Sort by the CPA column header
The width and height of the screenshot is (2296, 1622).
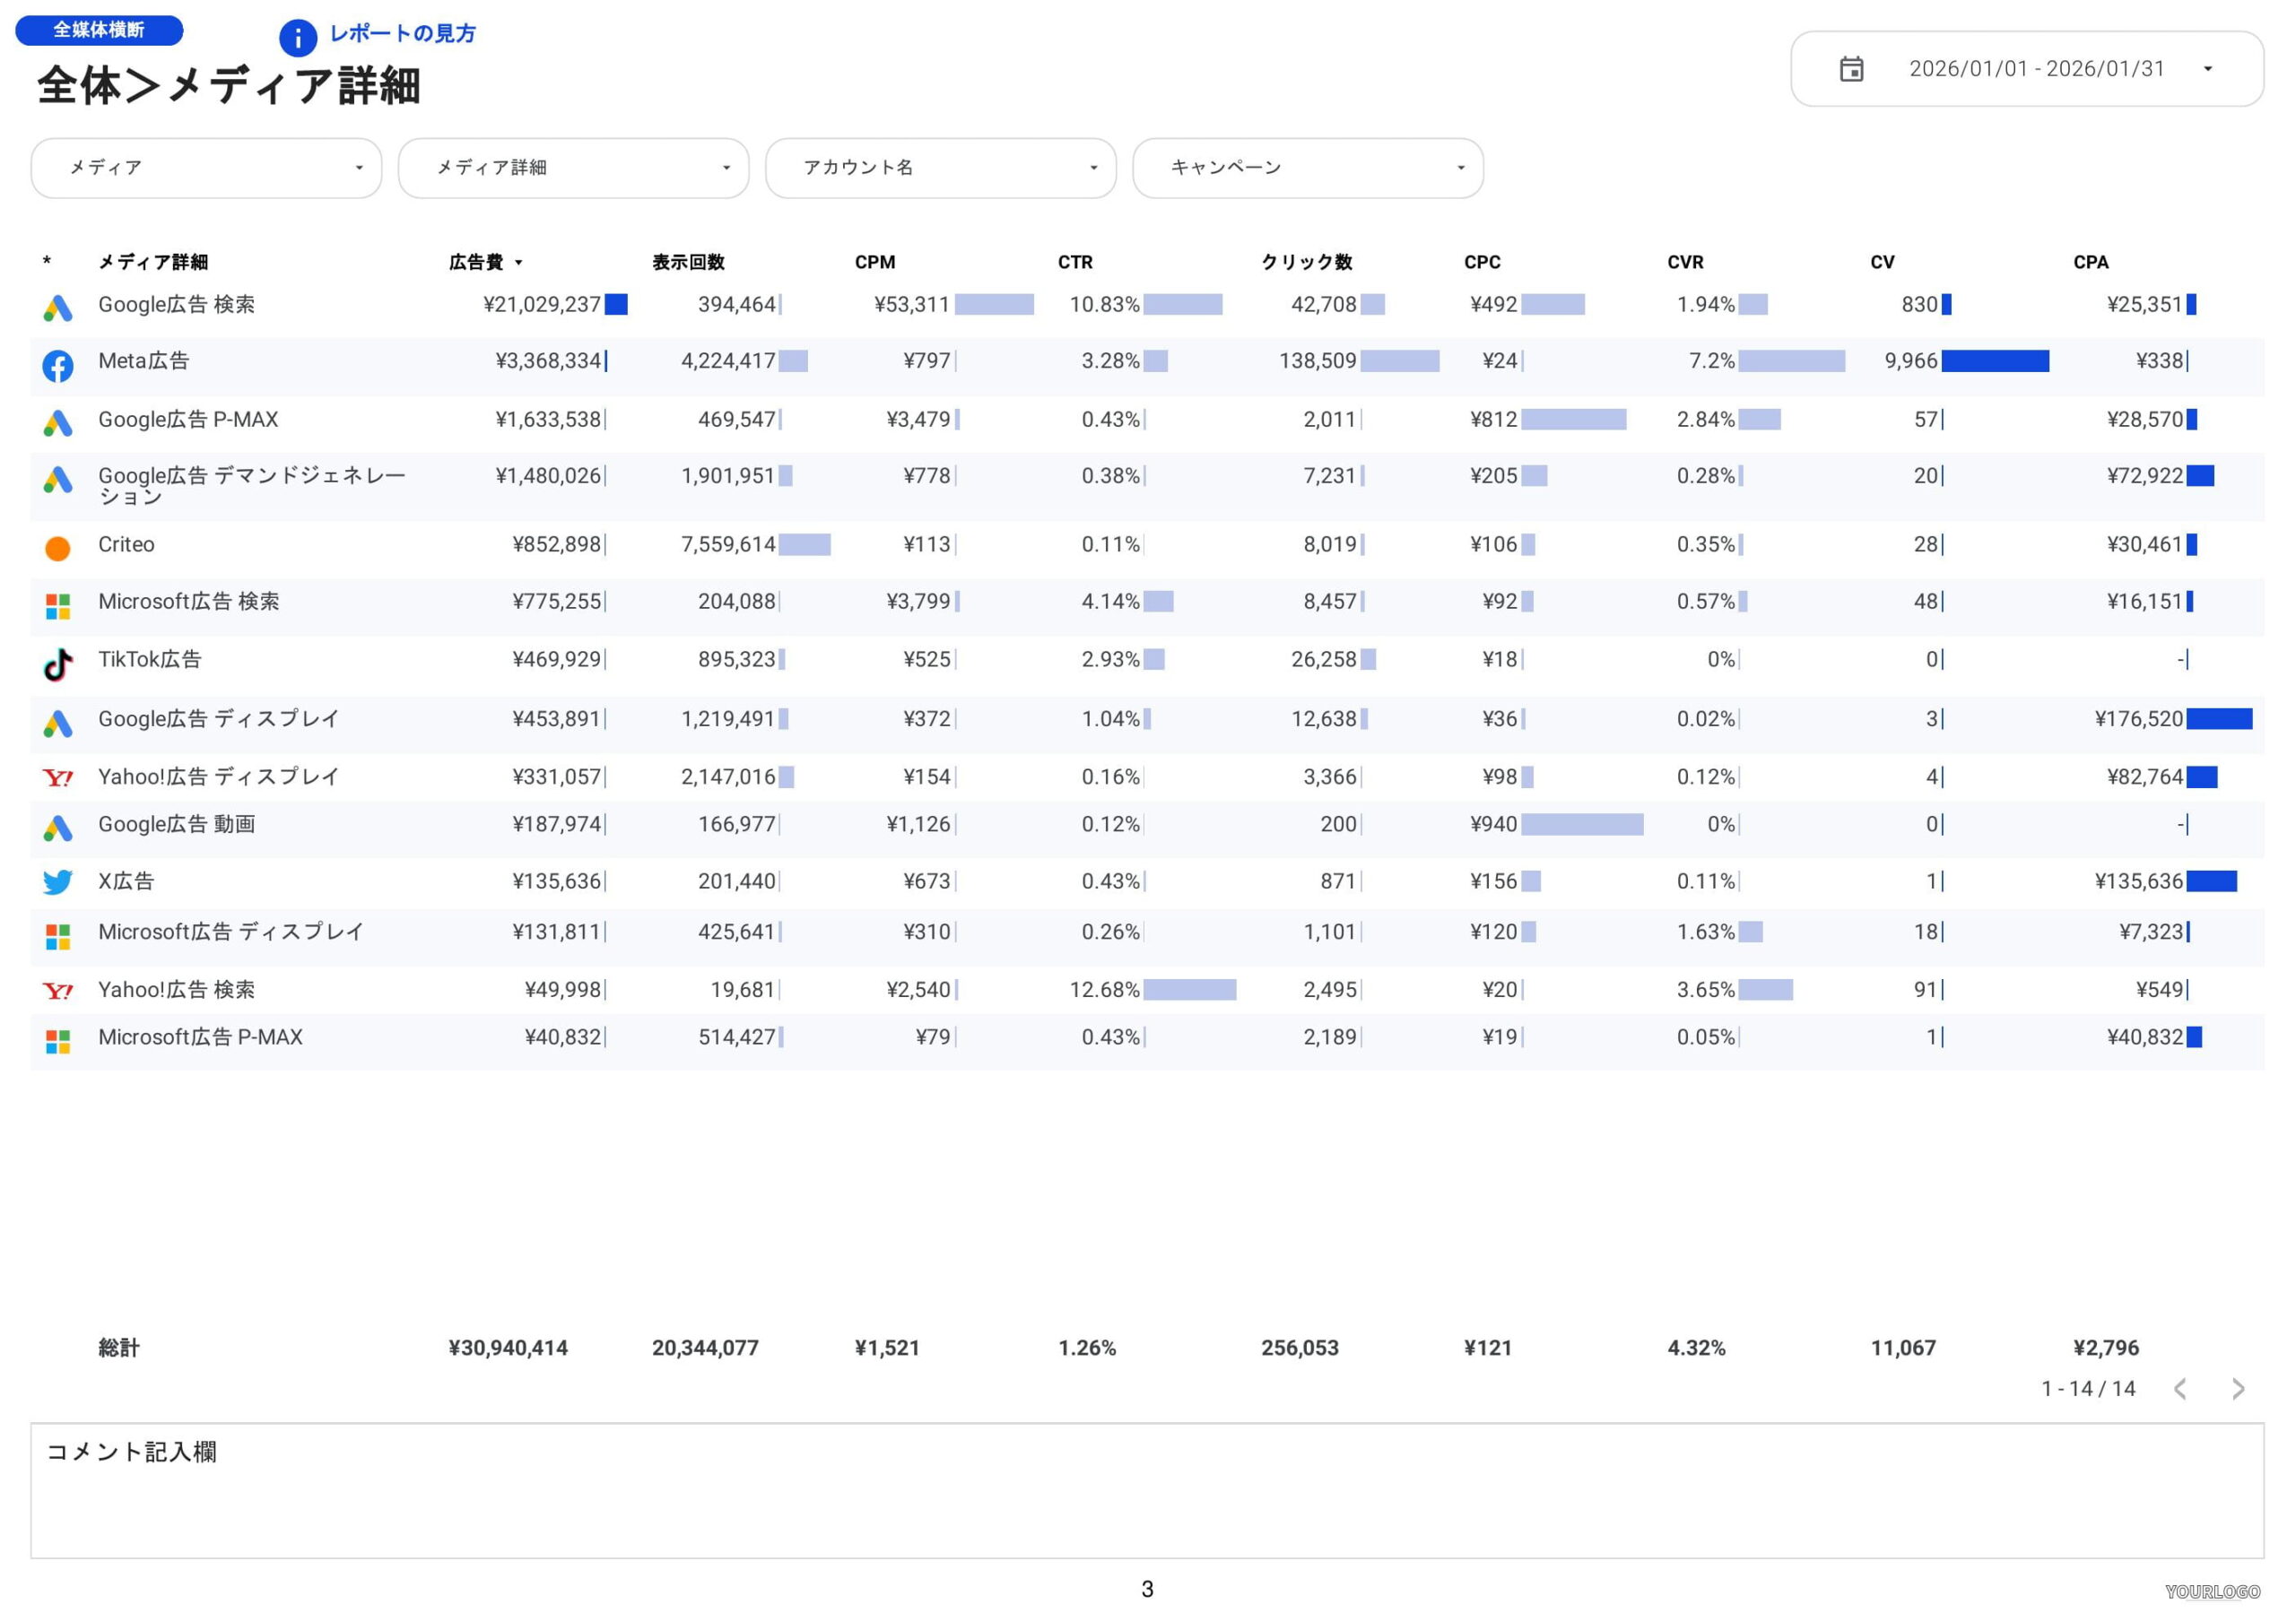point(2090,262)
